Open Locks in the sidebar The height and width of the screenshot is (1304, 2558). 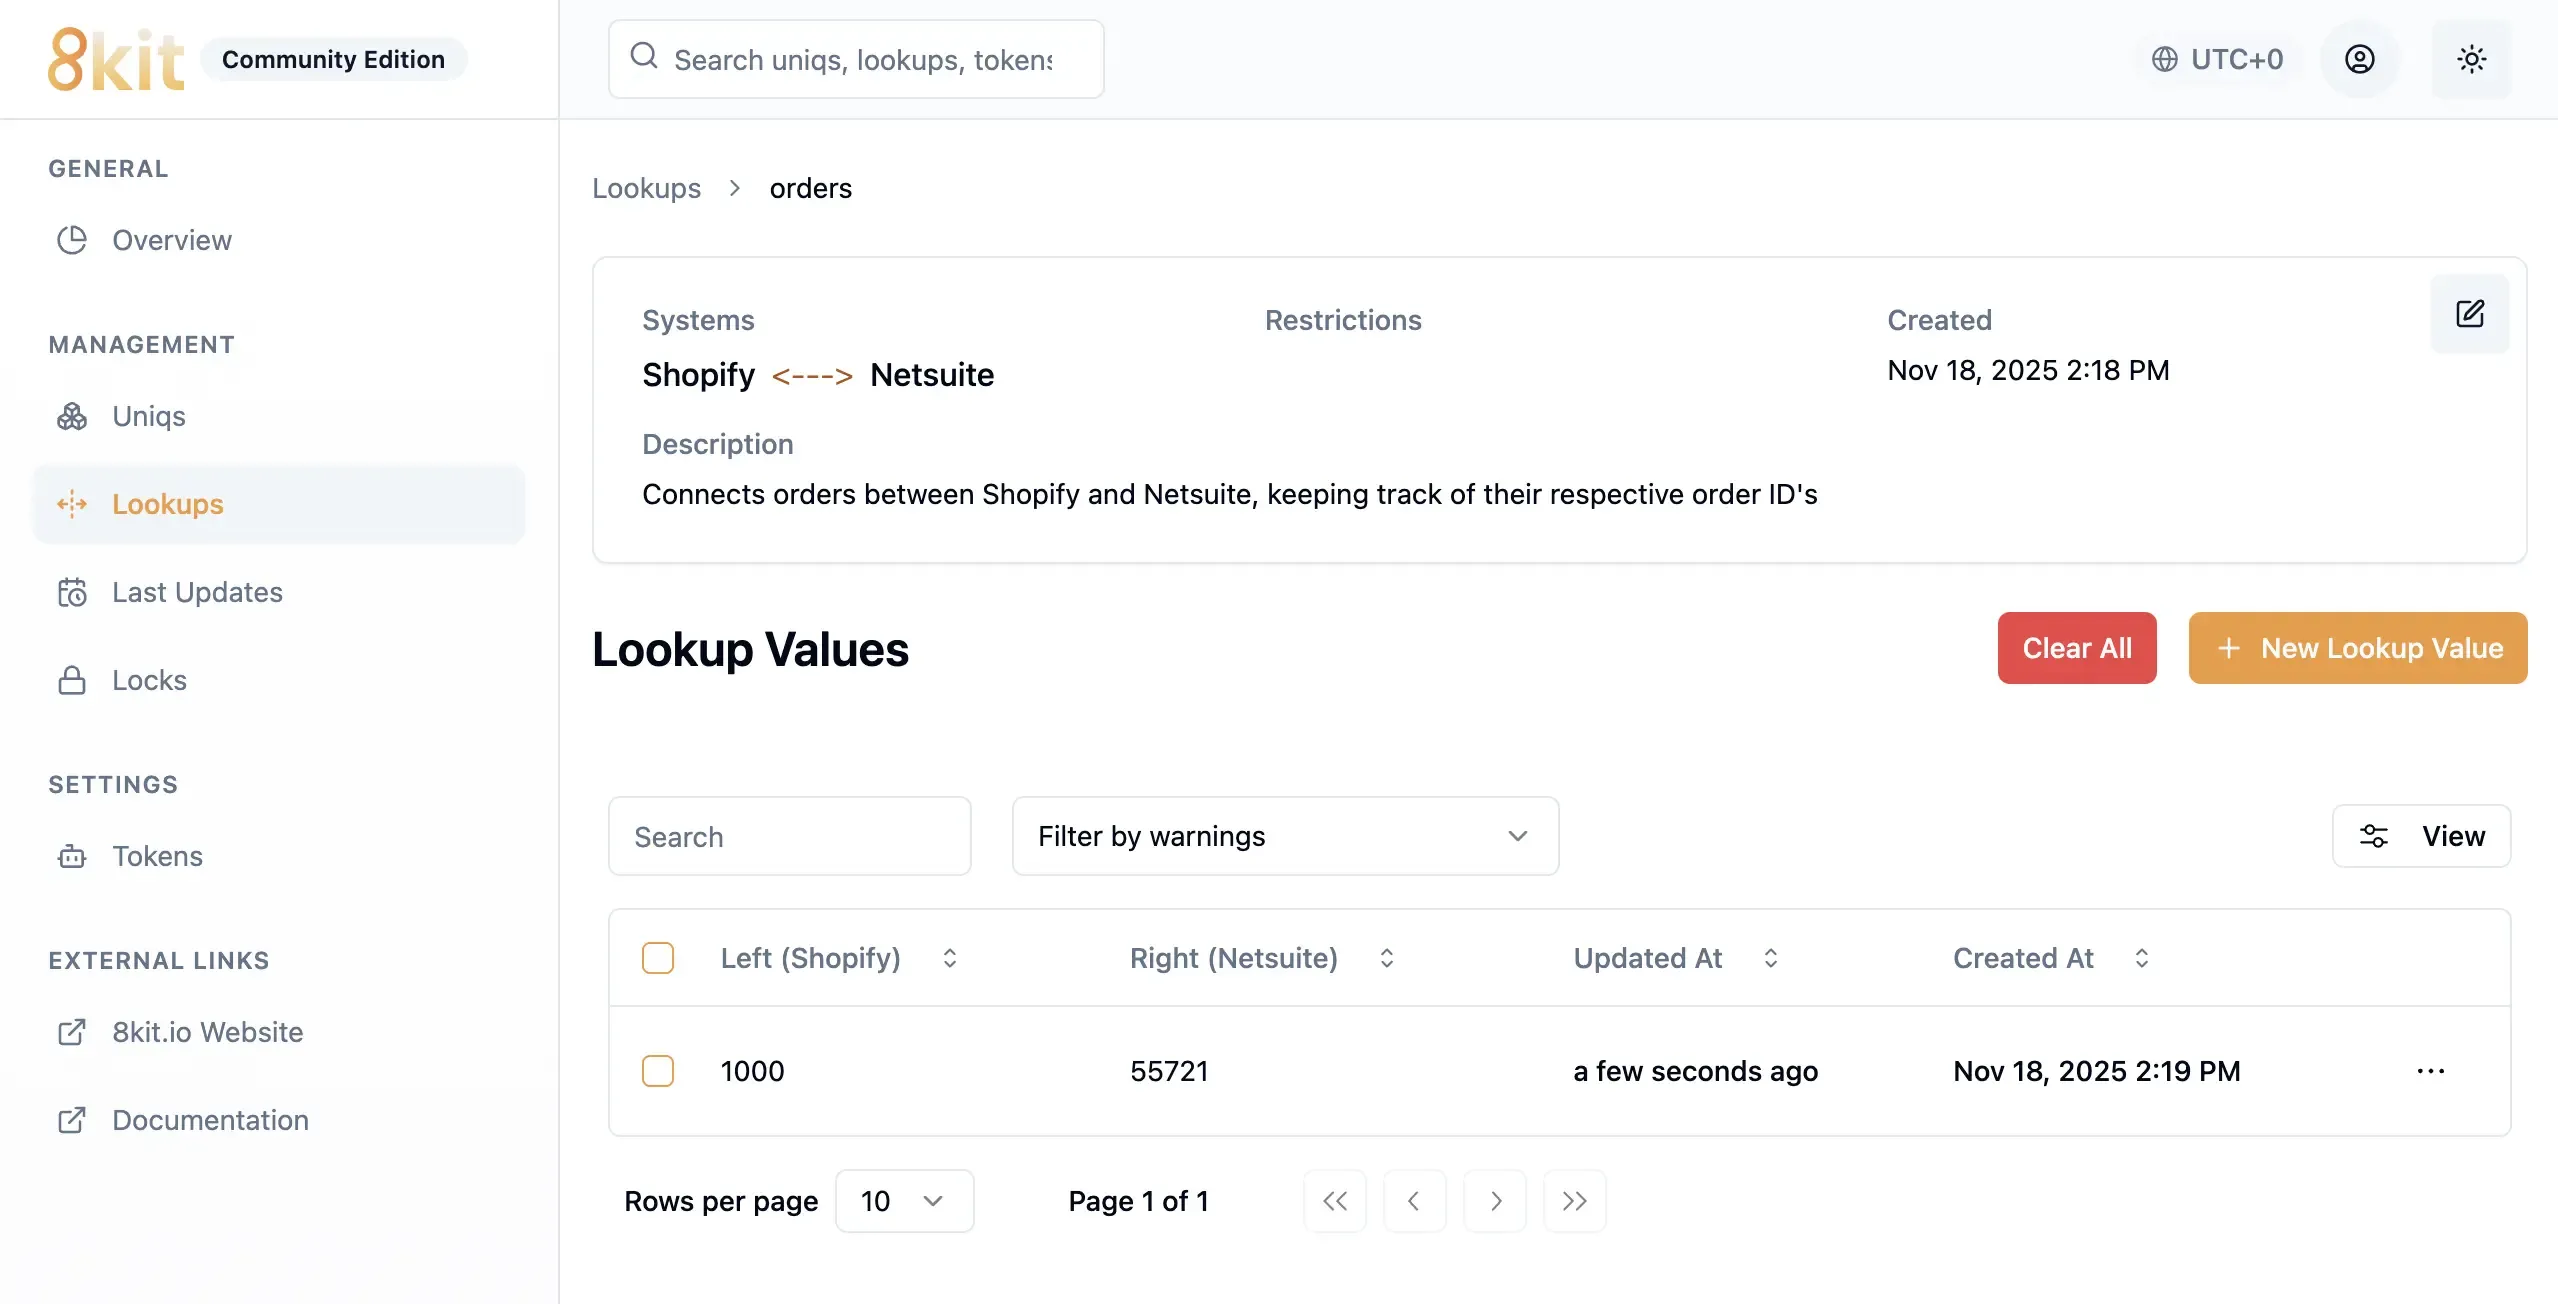click(279, 680)
